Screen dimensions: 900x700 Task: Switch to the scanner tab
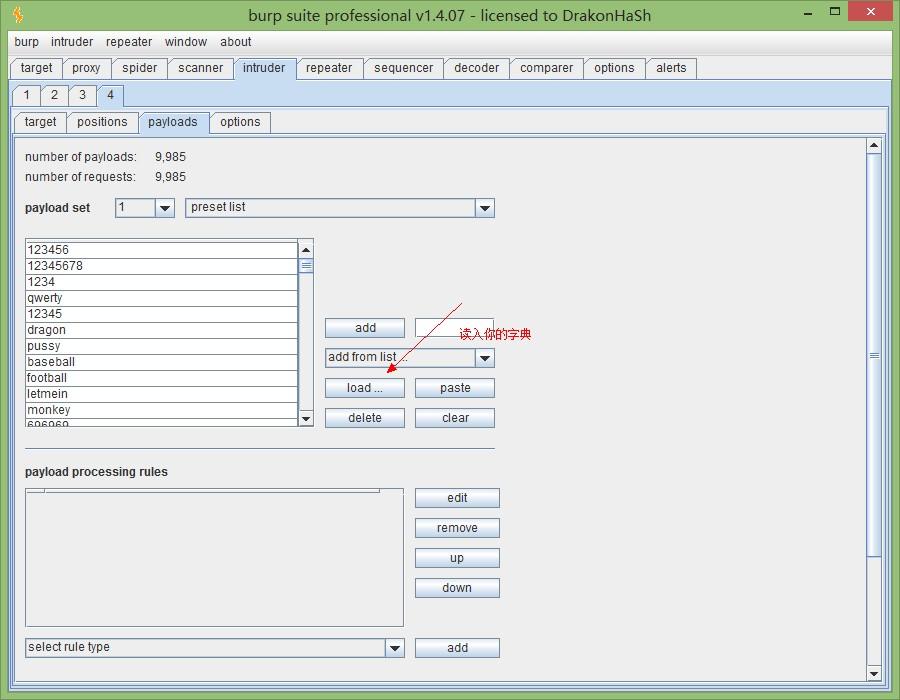[200, 68]
